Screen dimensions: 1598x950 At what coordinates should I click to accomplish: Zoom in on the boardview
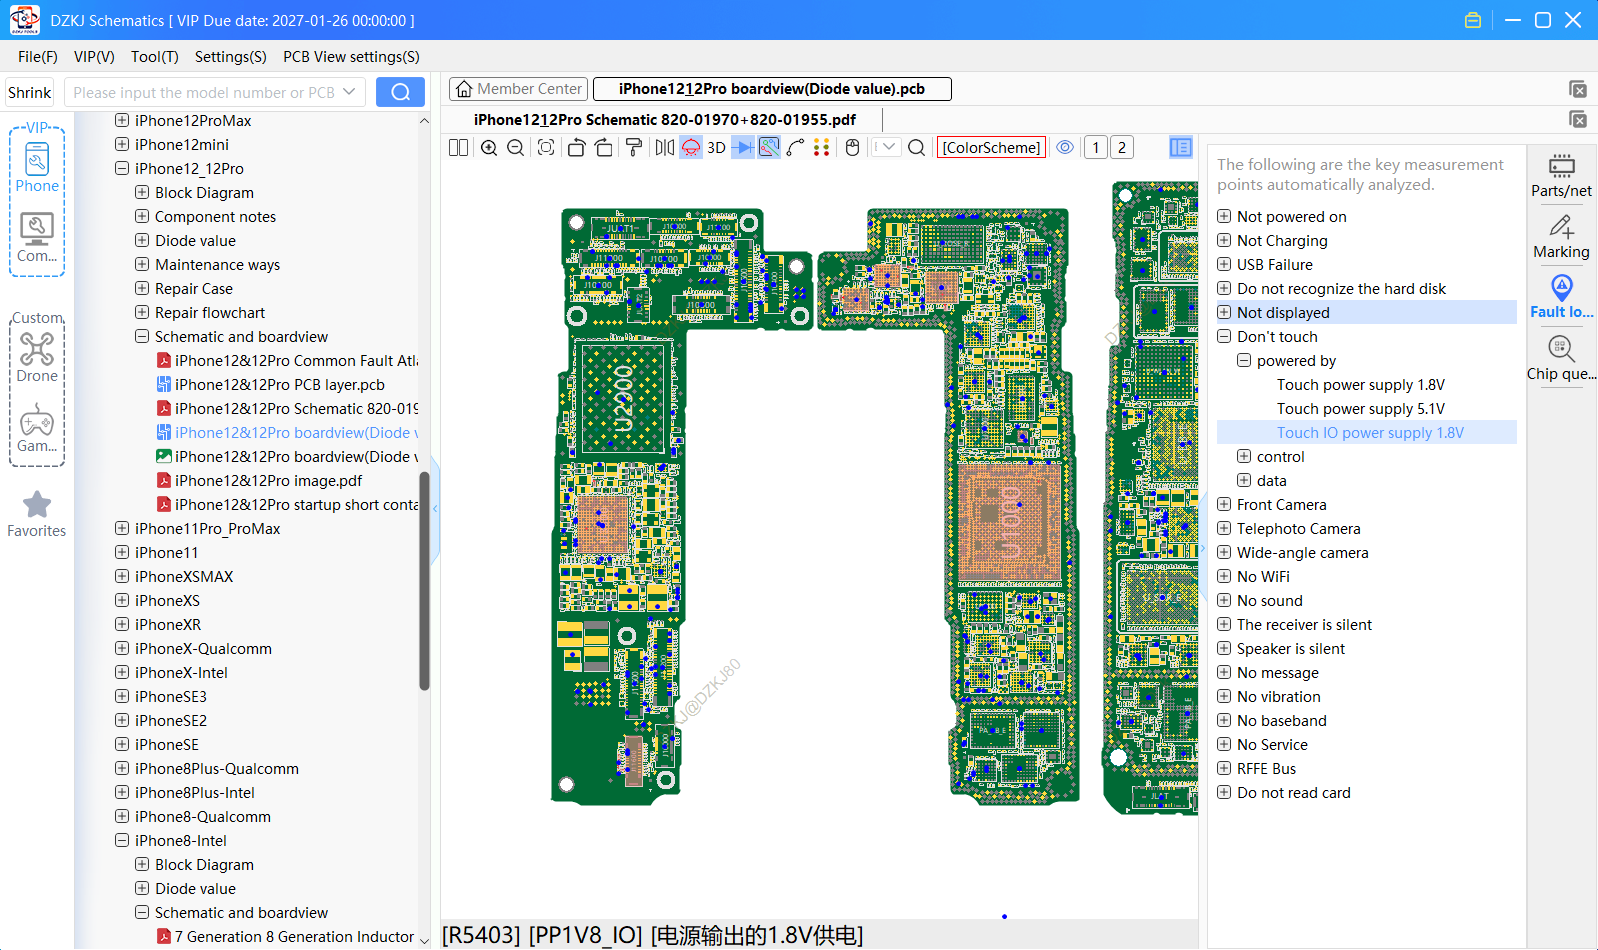tap(489, 147)
